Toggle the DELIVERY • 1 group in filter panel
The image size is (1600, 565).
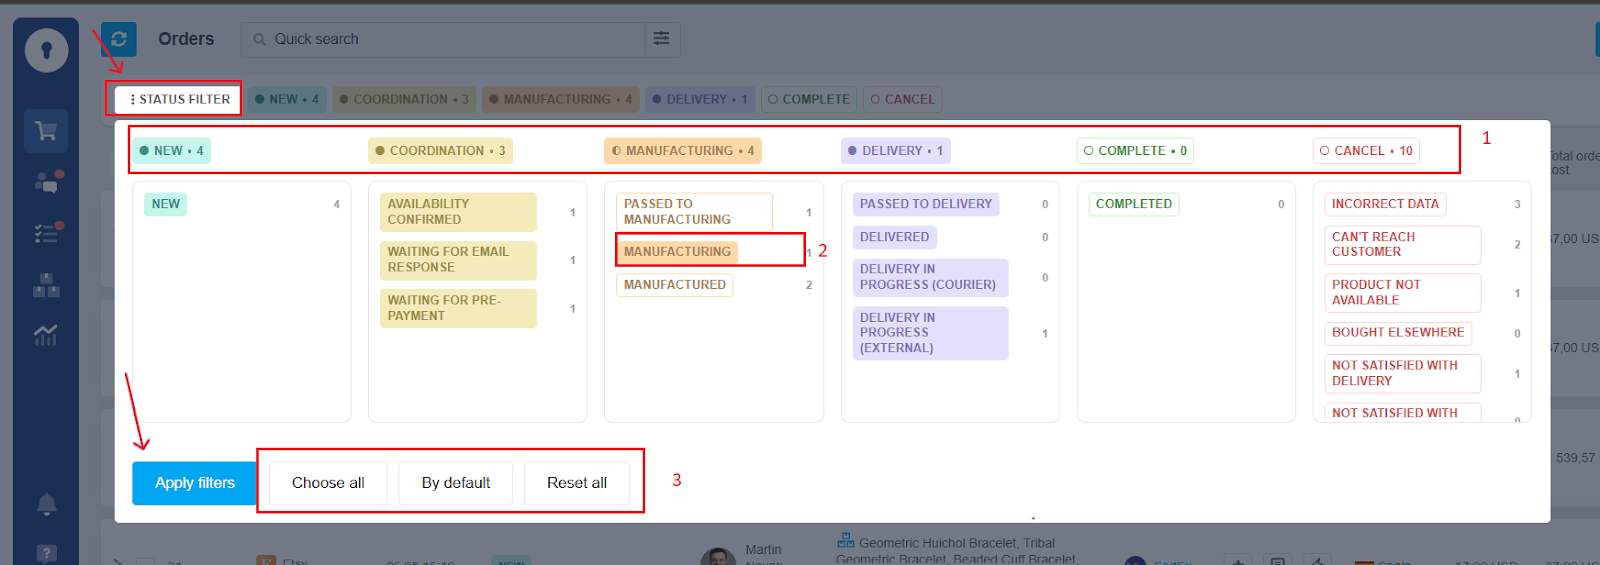coord(895,151)
